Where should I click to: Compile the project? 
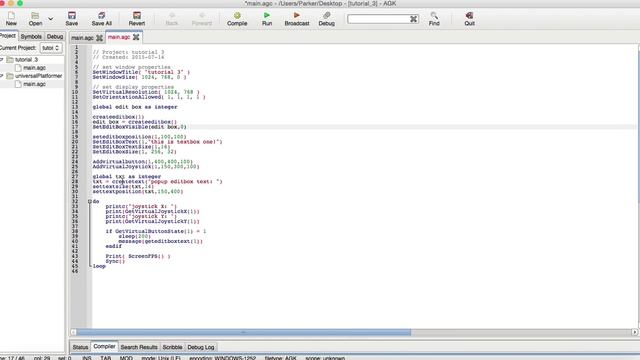tap(237, 18)
